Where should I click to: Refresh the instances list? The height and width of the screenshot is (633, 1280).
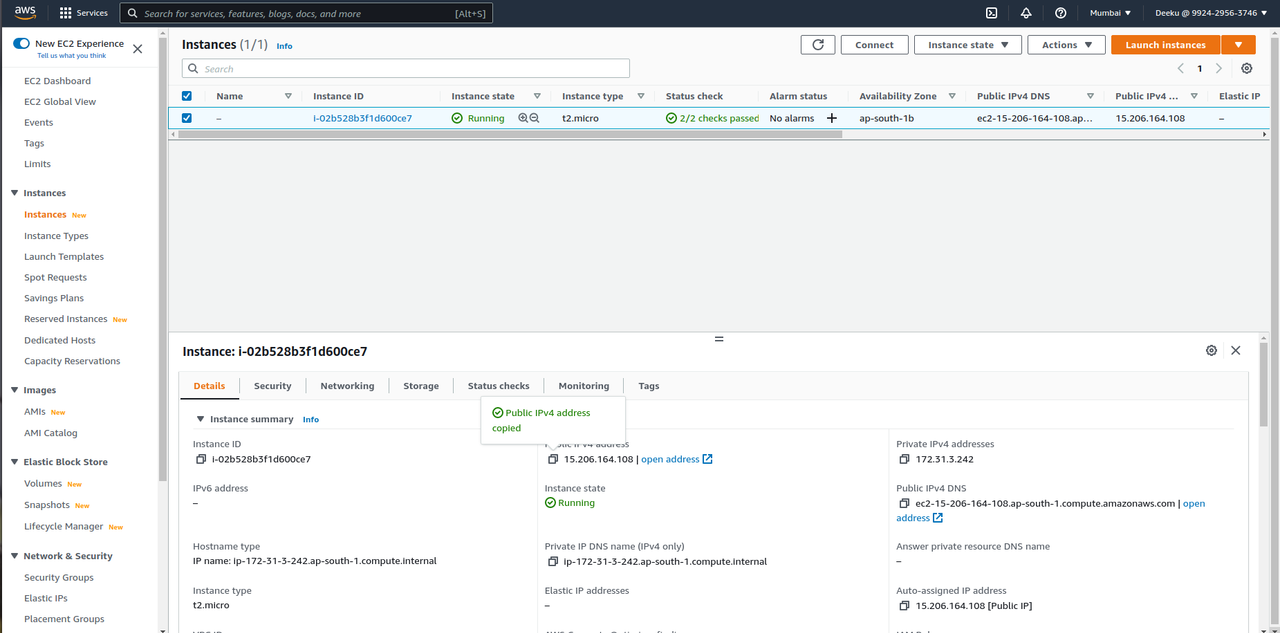coord(818,45)
